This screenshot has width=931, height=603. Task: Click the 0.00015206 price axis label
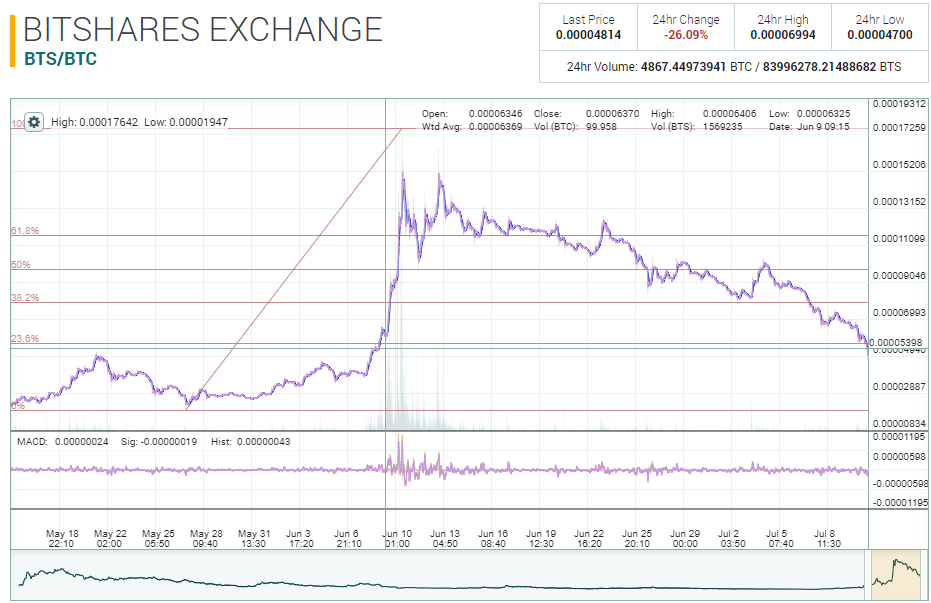pyautogui.click(x=899, y=164)
